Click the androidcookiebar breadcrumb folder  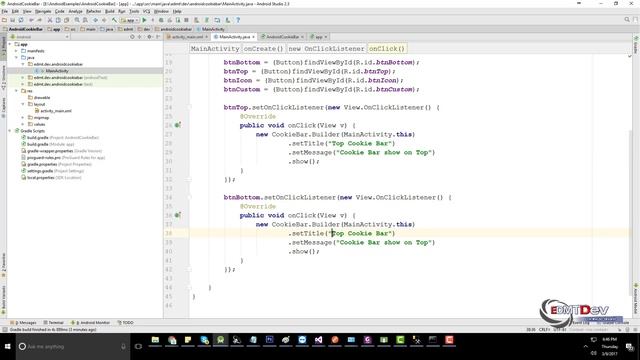[x=173, y=29]
